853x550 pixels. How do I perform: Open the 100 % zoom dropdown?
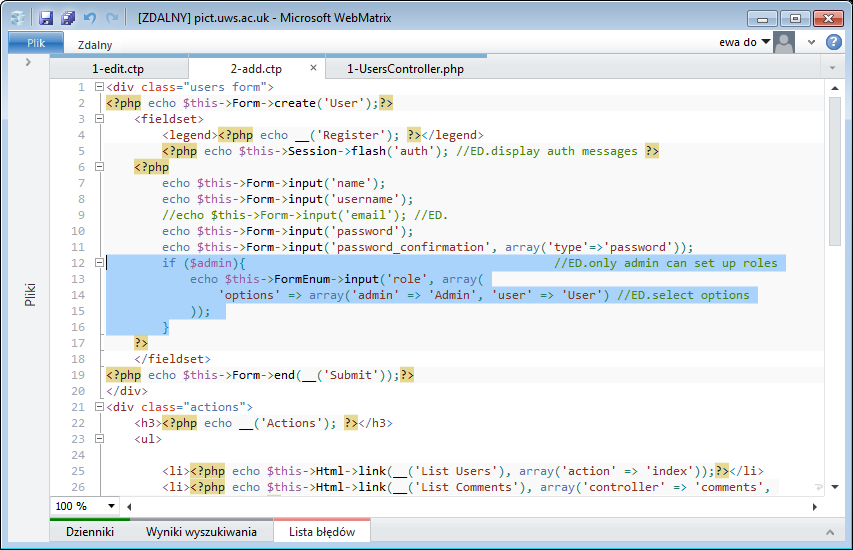(x=112, y=506)
